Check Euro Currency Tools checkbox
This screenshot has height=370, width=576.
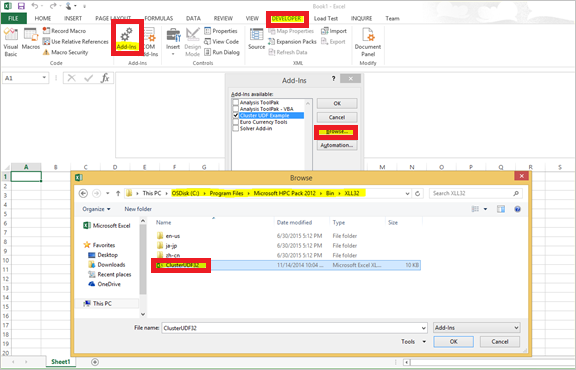coord(236,122)
